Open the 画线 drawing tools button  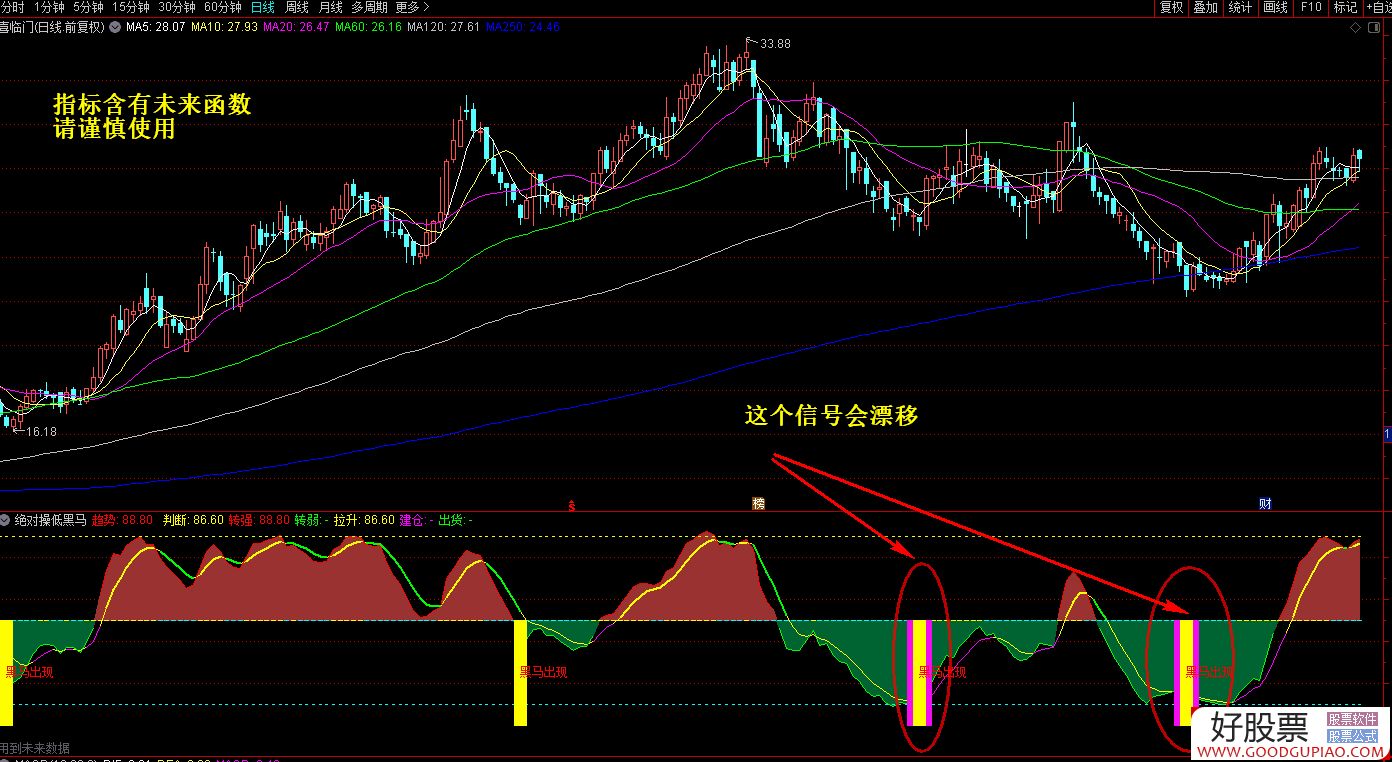(1275, 7)
